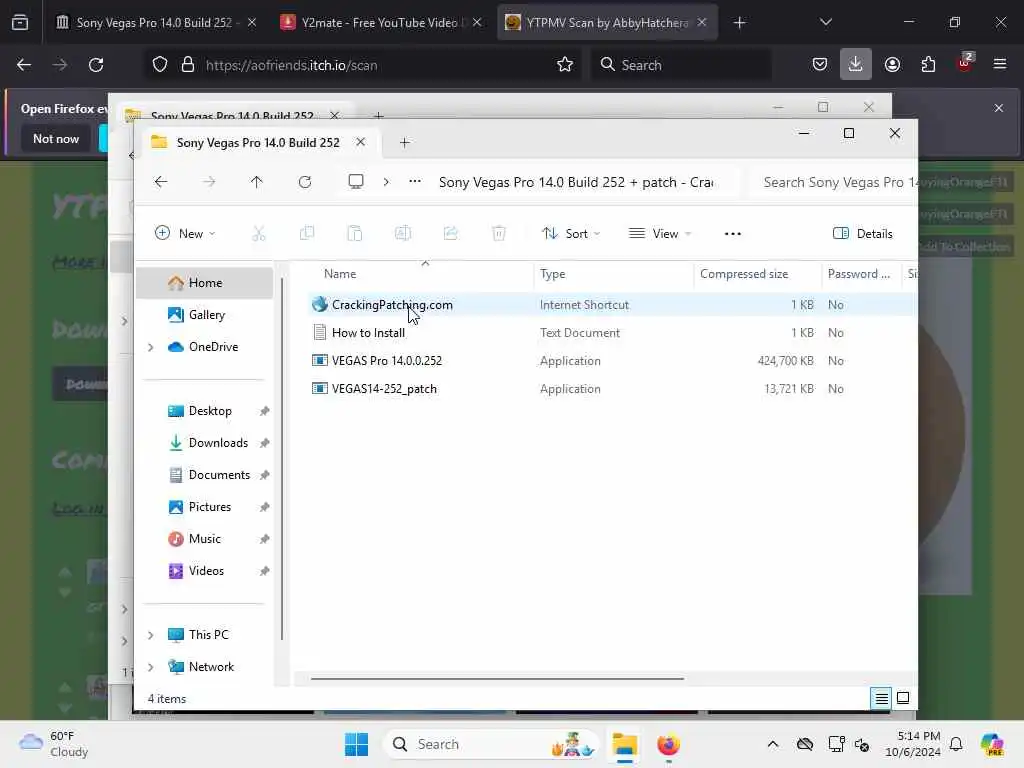Switch to Y2mate Firefox tab
The image size is (1024, 768).
[381, 23]
